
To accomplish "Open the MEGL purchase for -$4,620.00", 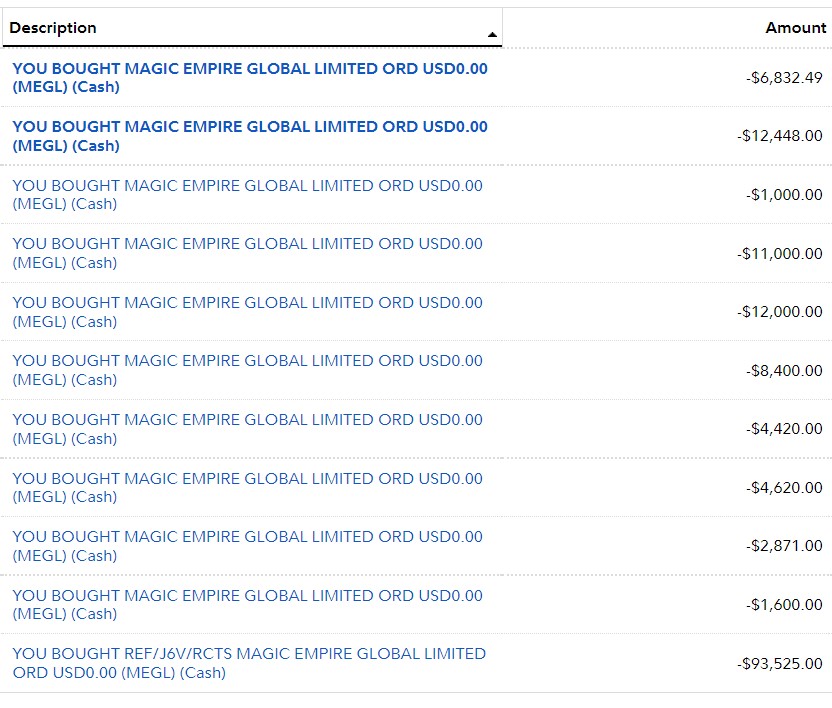I will [248, 488].
